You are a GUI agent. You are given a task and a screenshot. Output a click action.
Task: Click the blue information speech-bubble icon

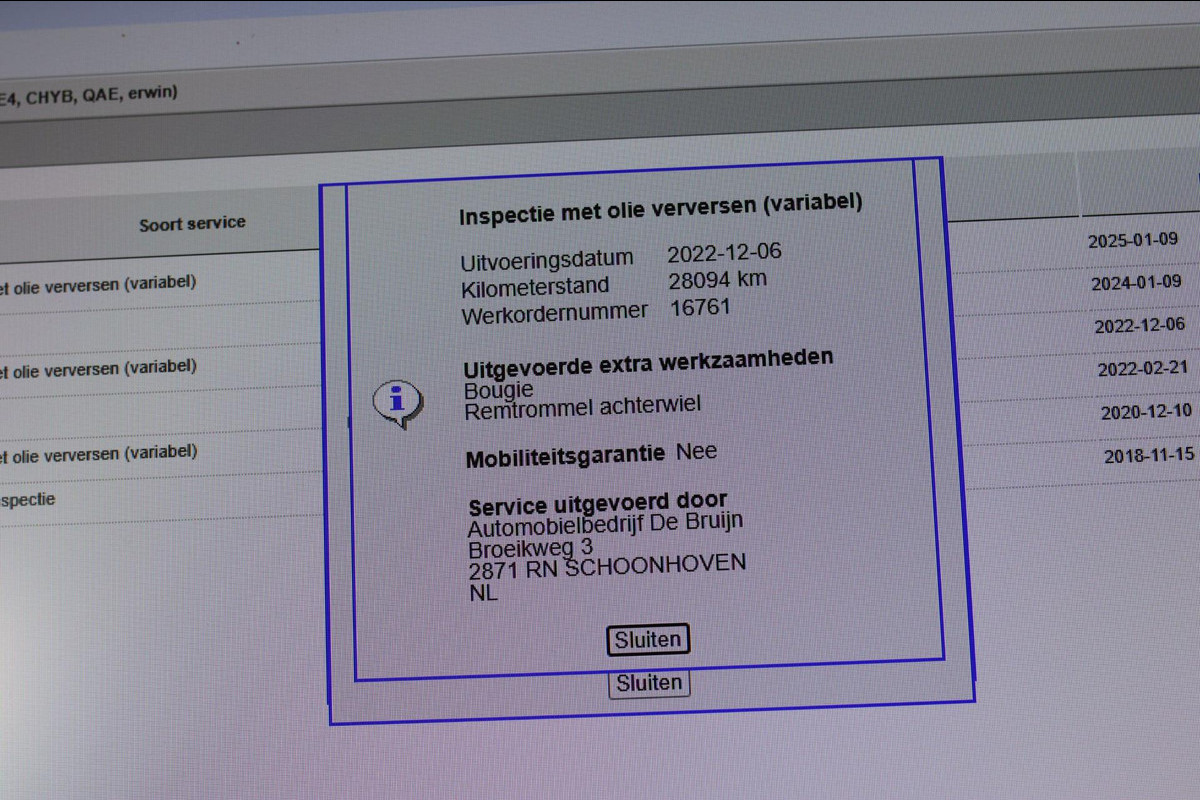coord(398,404)
